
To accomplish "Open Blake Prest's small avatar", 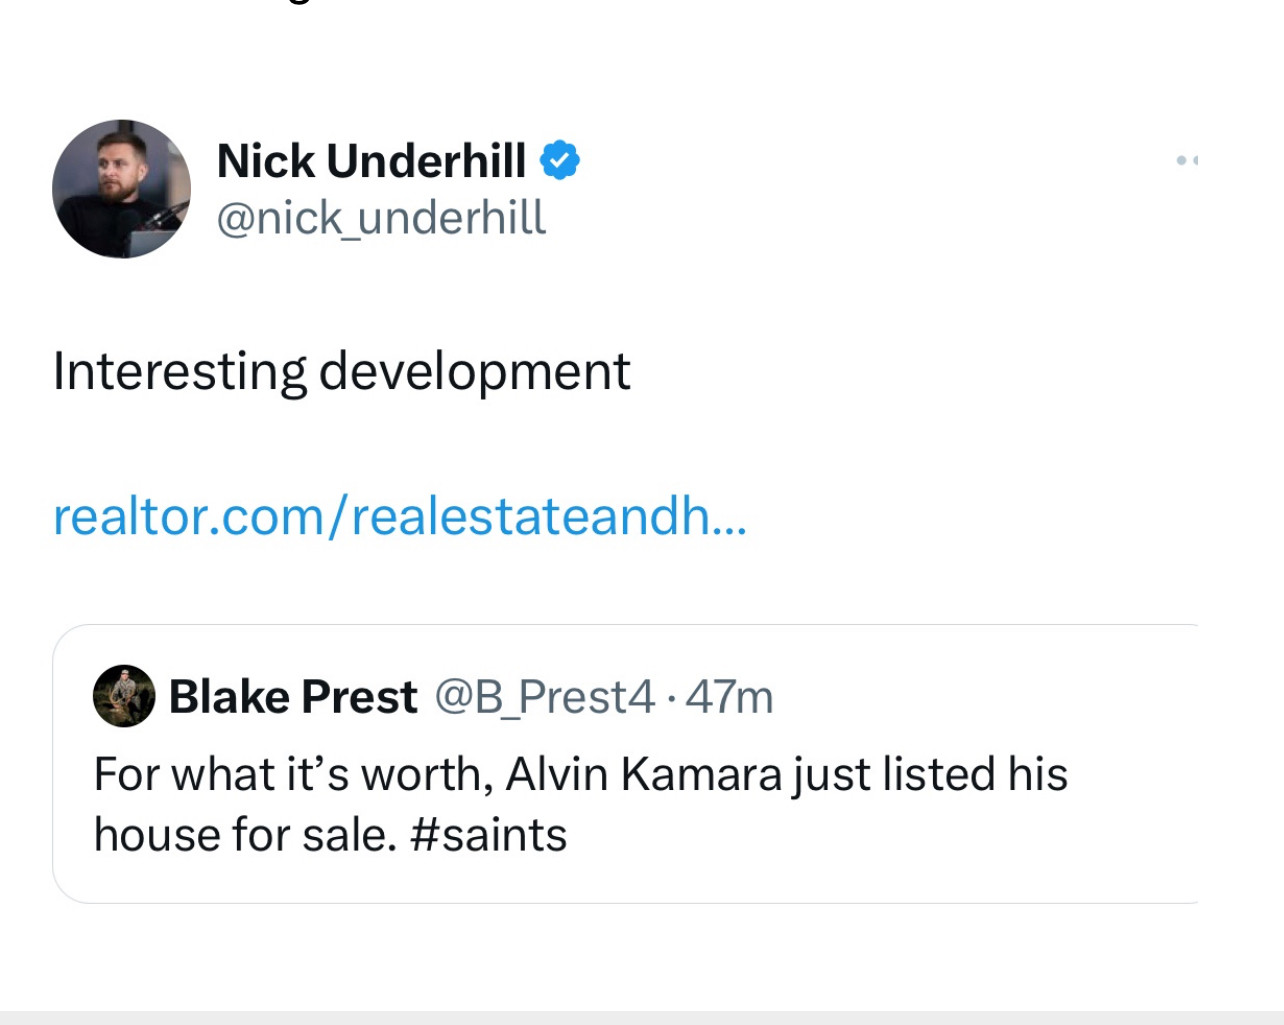I will [x=124, y=696].
